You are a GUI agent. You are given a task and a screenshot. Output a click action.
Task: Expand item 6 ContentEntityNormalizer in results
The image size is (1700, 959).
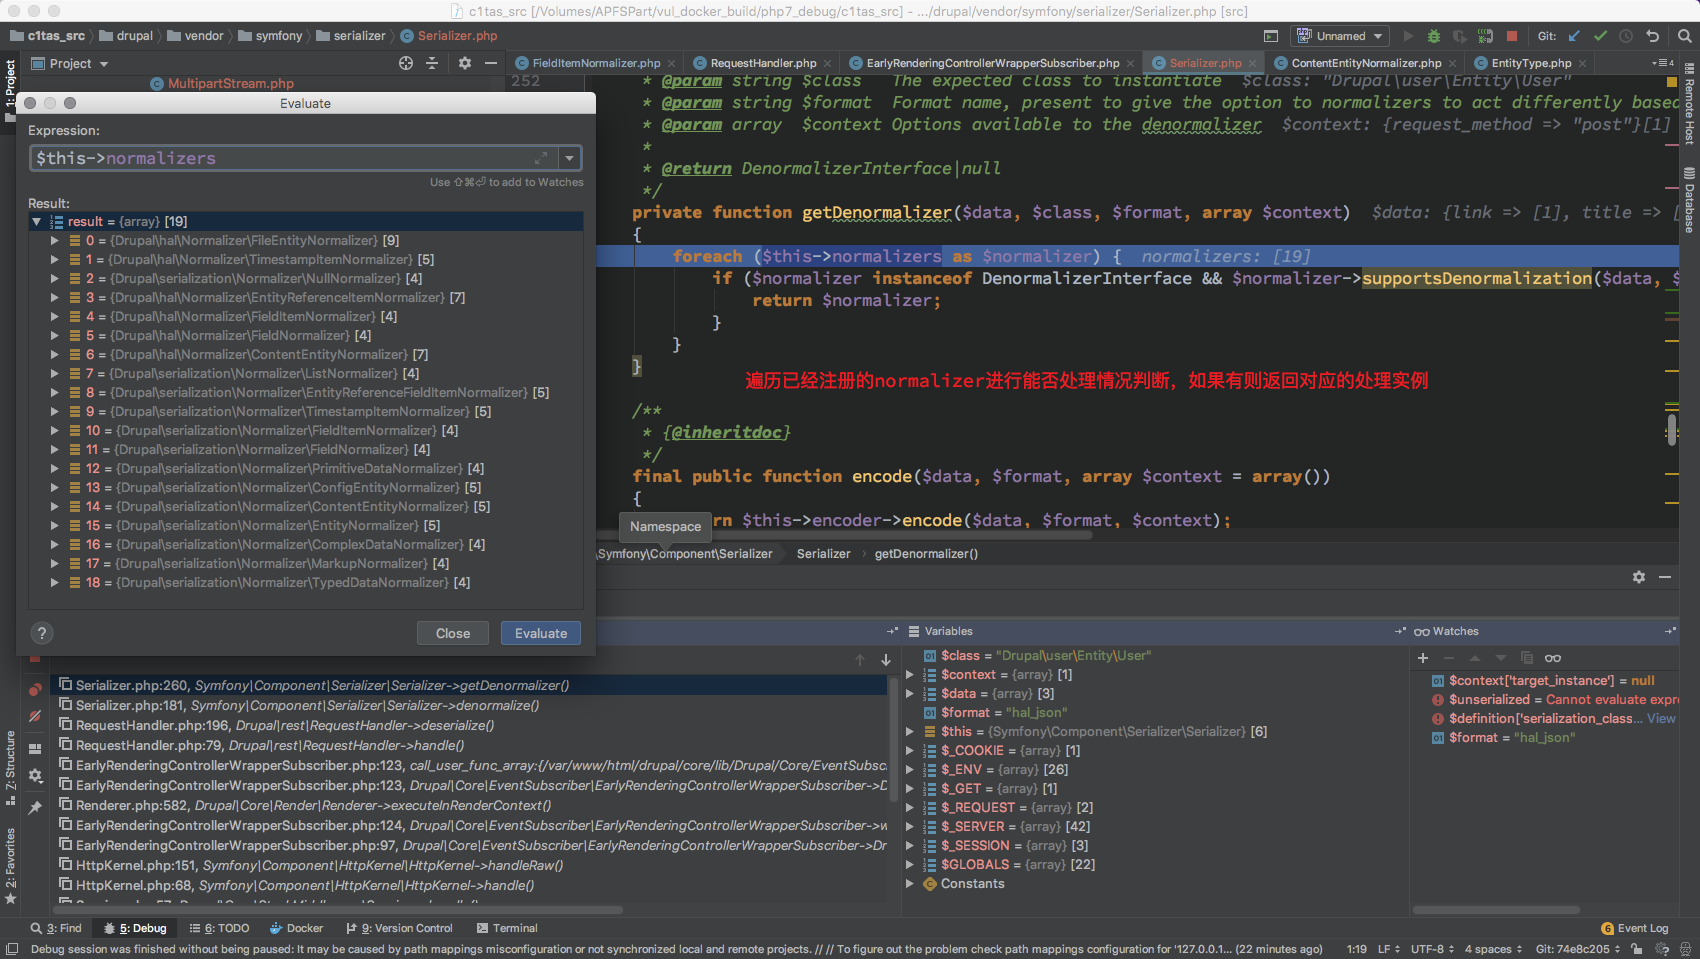55,355
